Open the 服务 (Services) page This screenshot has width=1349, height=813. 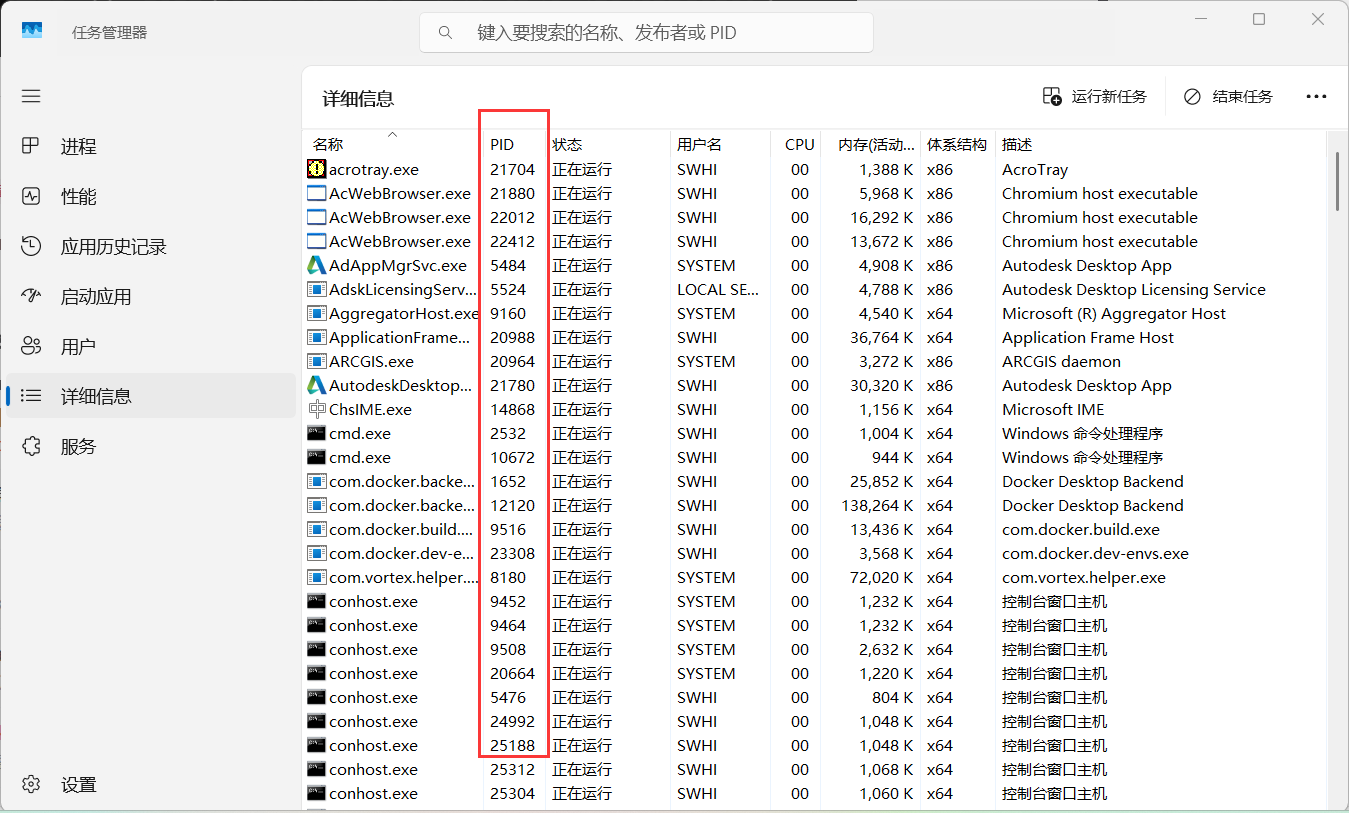click(x=150, y=447)
